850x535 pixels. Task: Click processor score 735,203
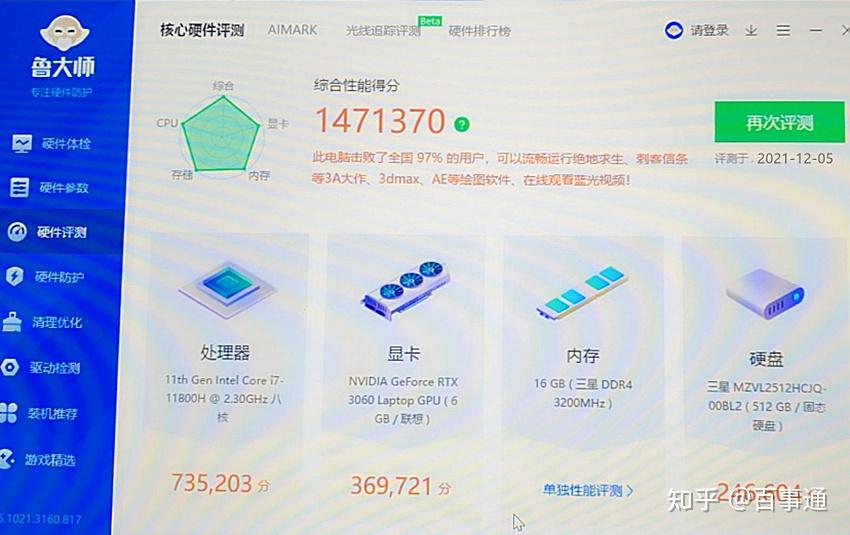(212, 483)
